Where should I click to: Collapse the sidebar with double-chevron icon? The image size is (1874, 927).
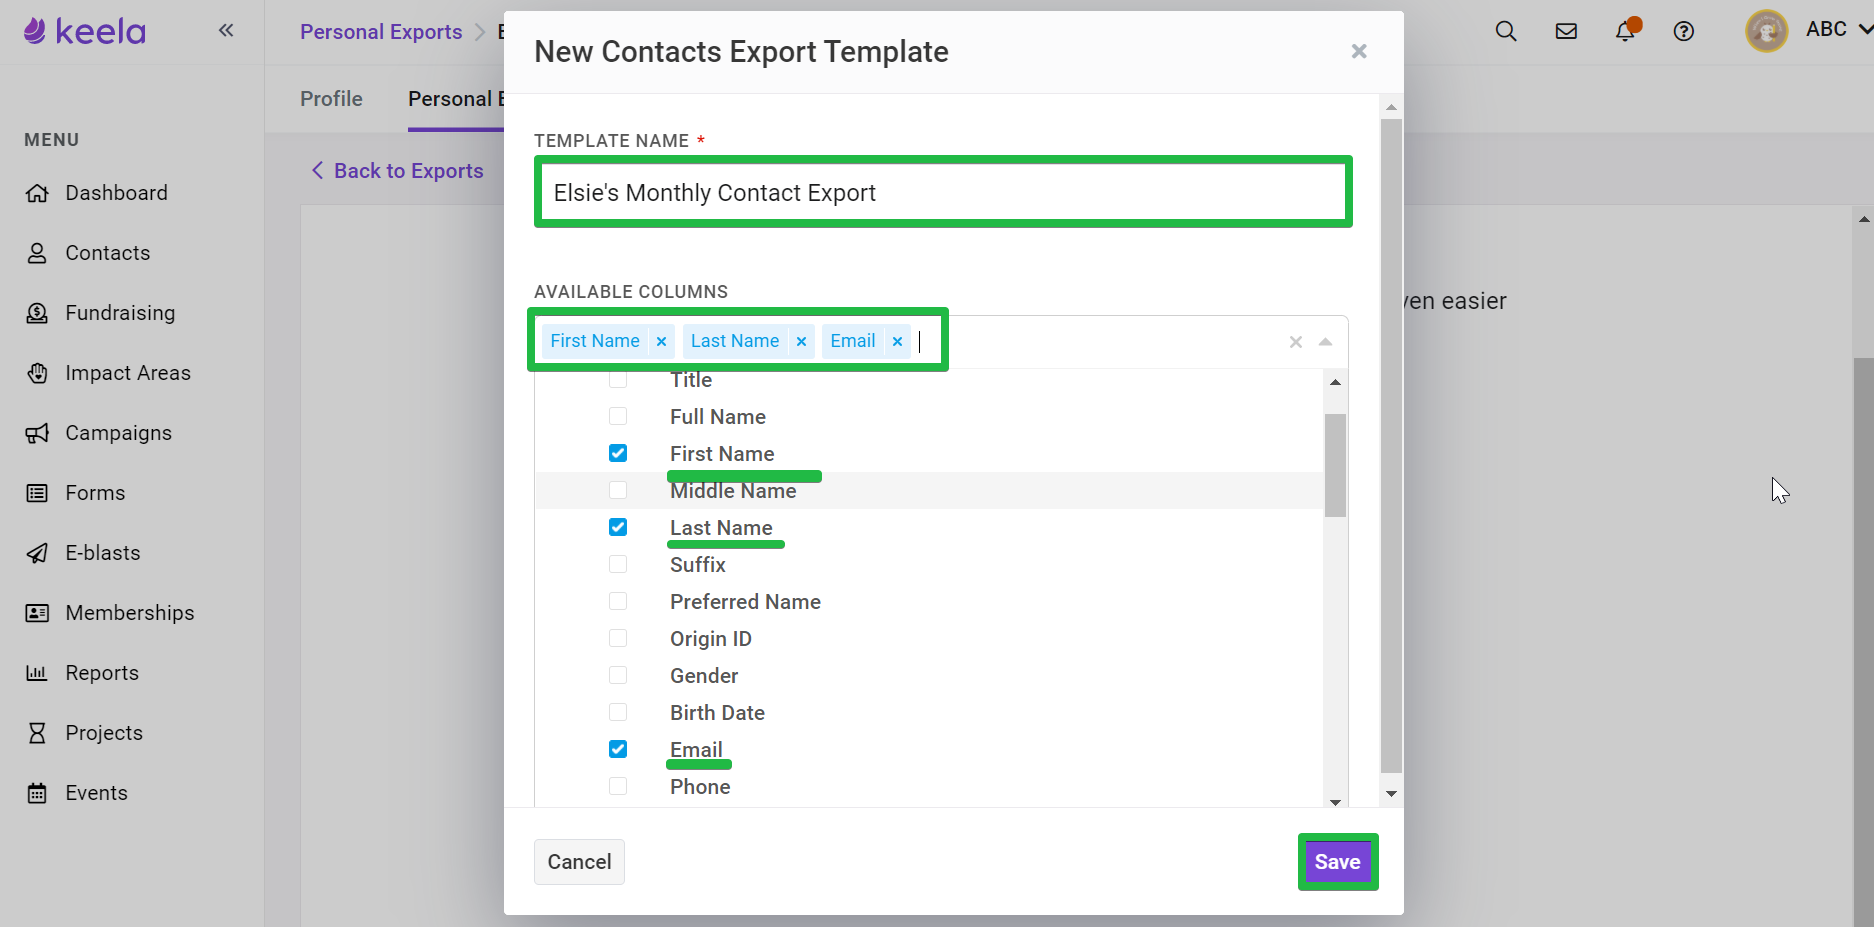click(x=226, y=30)
